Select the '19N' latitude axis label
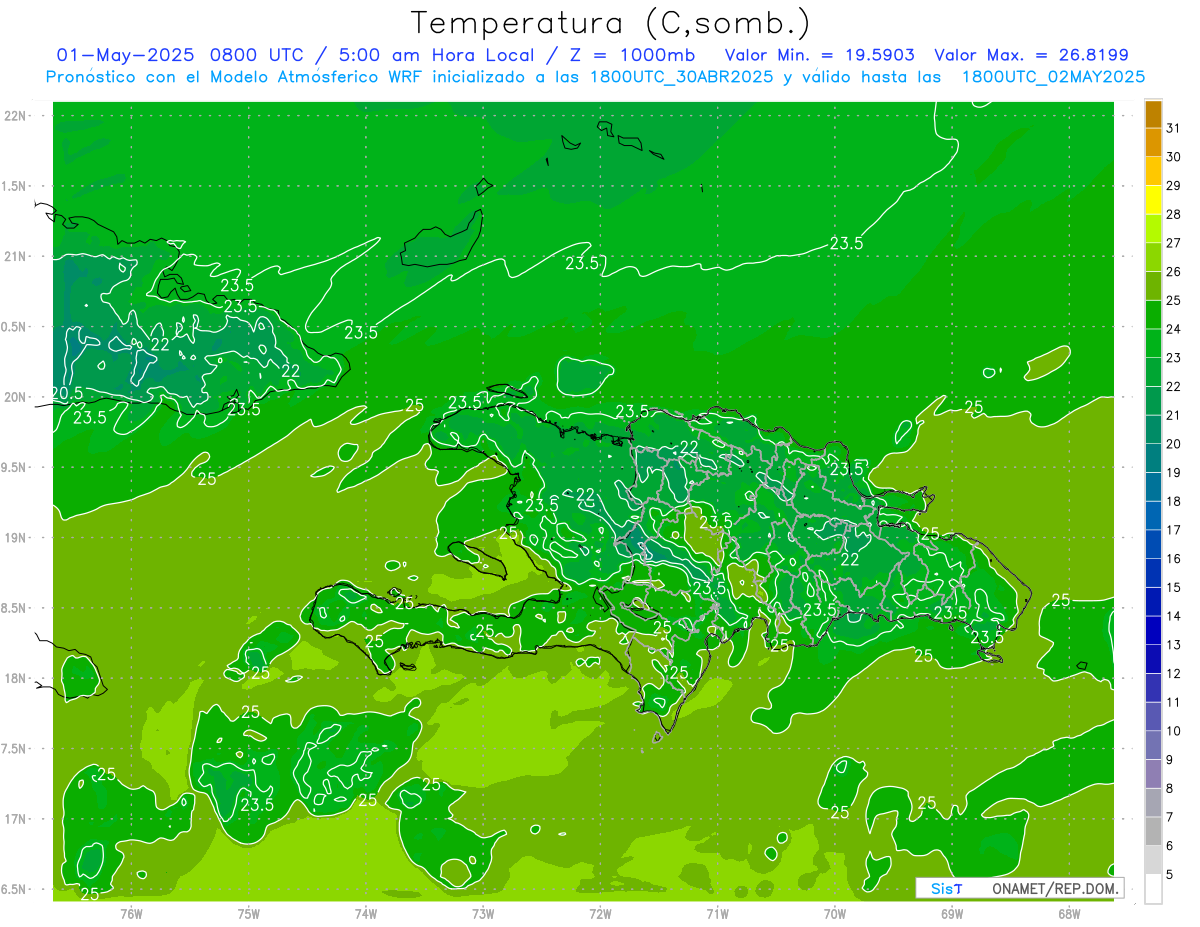The height and width of the screenshot is (927, 1200). (x=15, y=538)
